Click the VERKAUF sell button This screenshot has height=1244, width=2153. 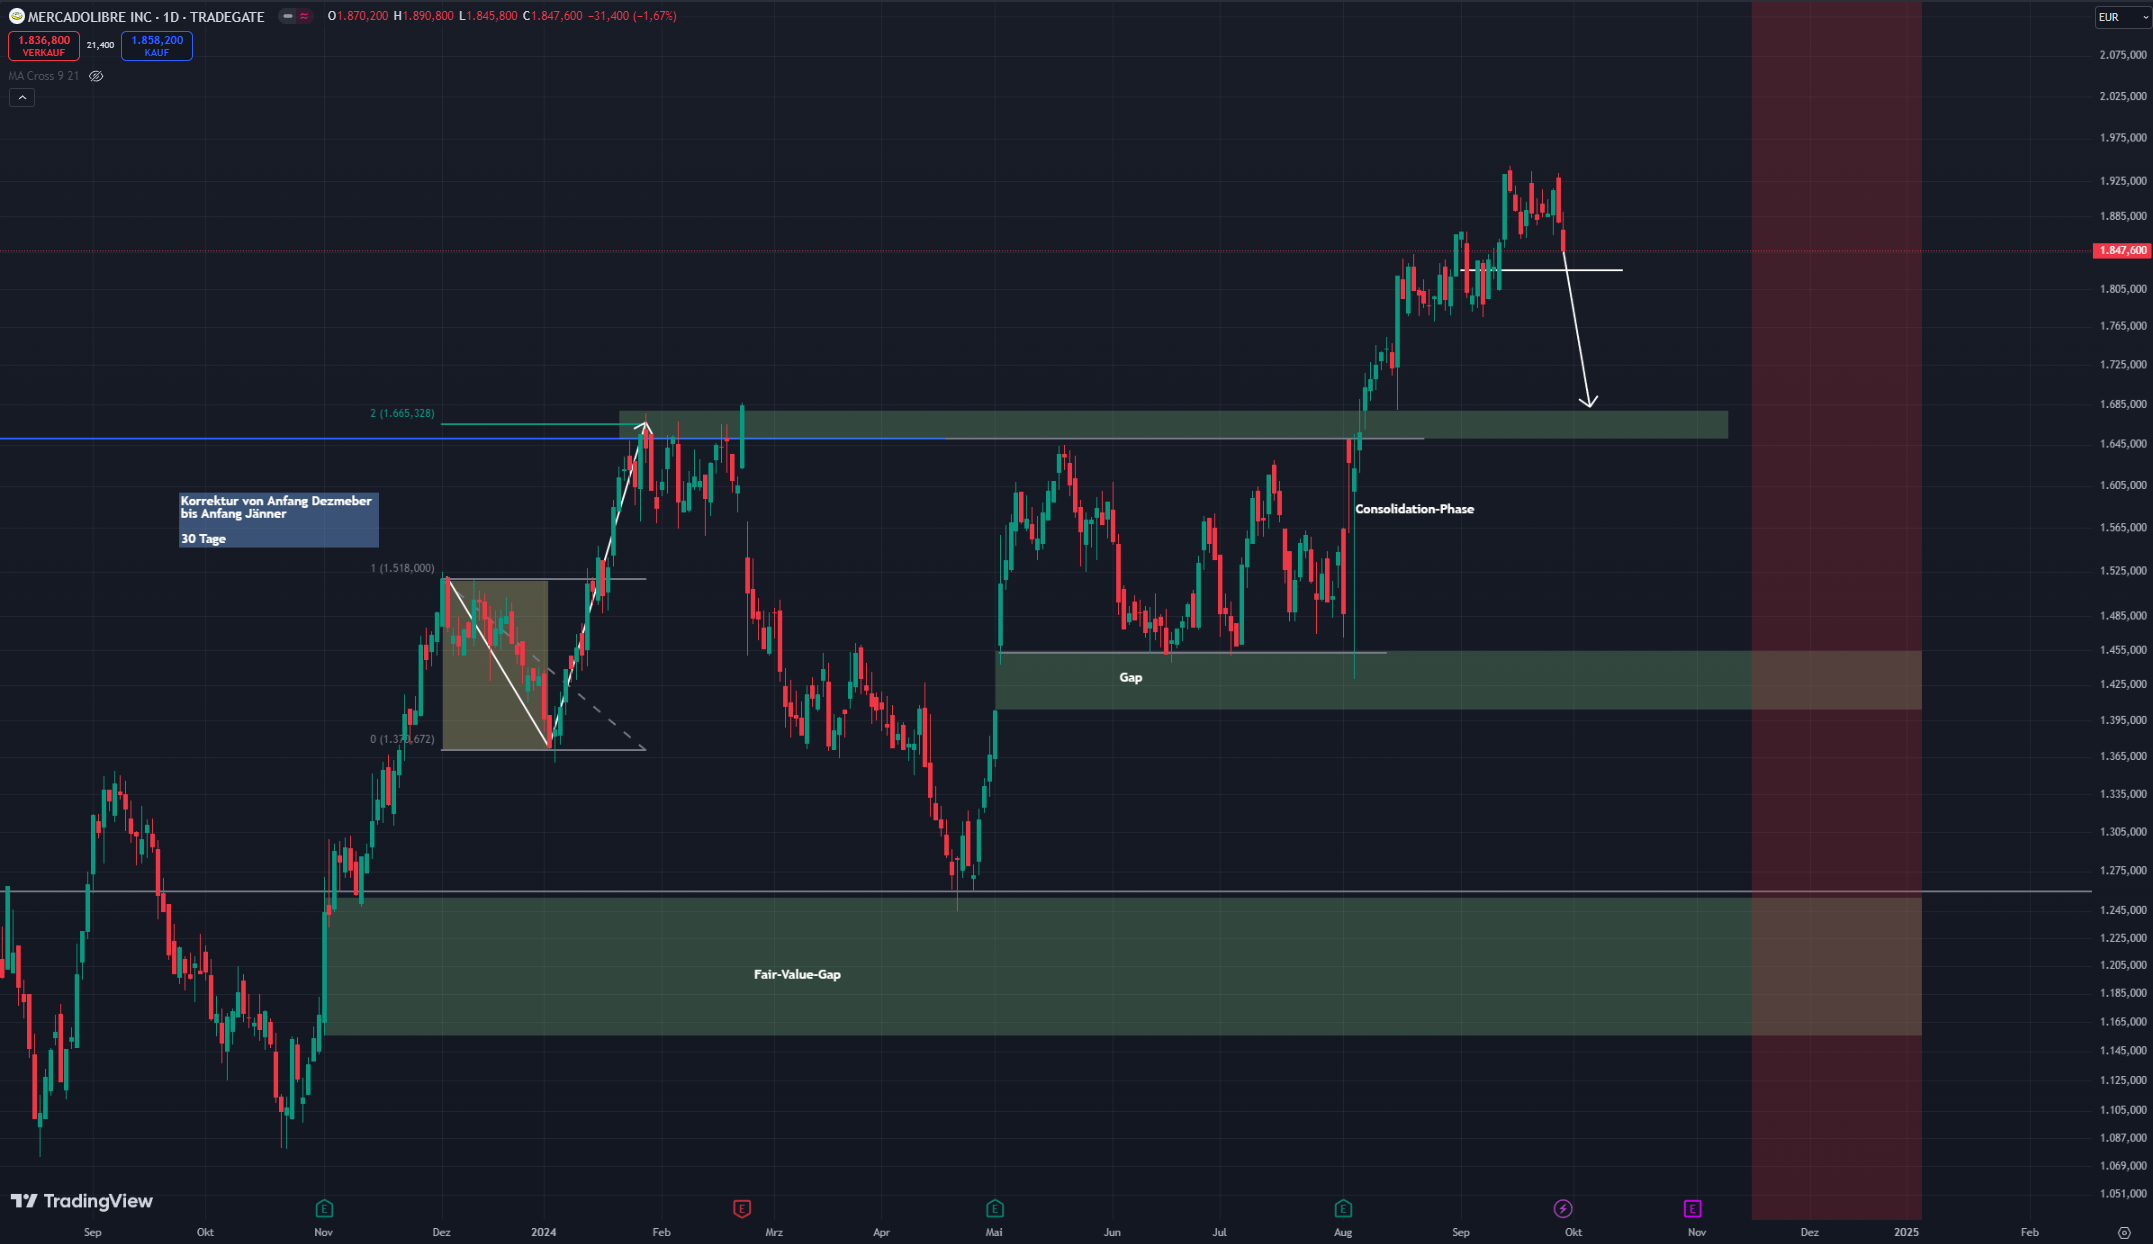point(44,46)
